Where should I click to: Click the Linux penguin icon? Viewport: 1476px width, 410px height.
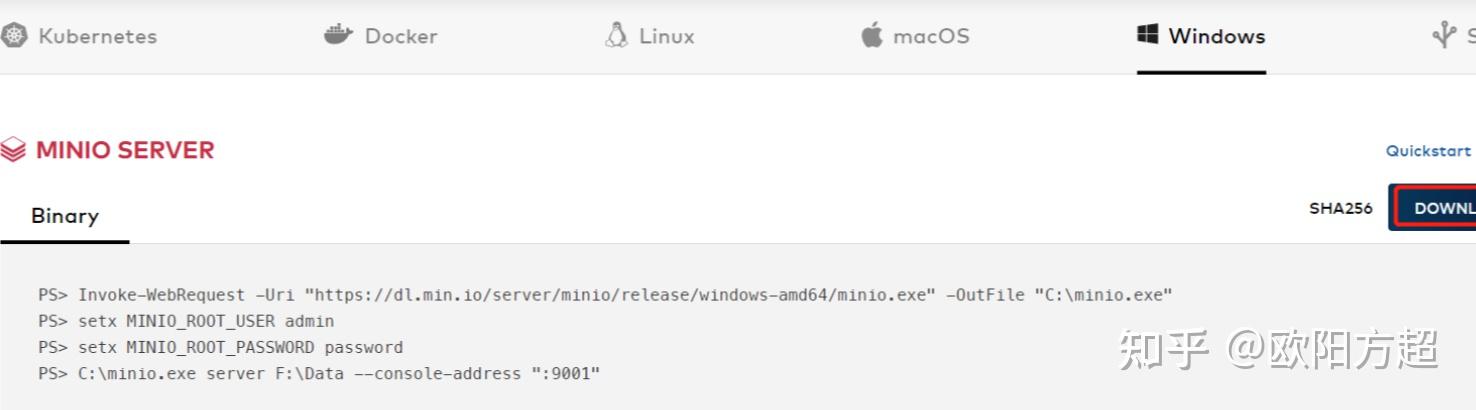616,36
